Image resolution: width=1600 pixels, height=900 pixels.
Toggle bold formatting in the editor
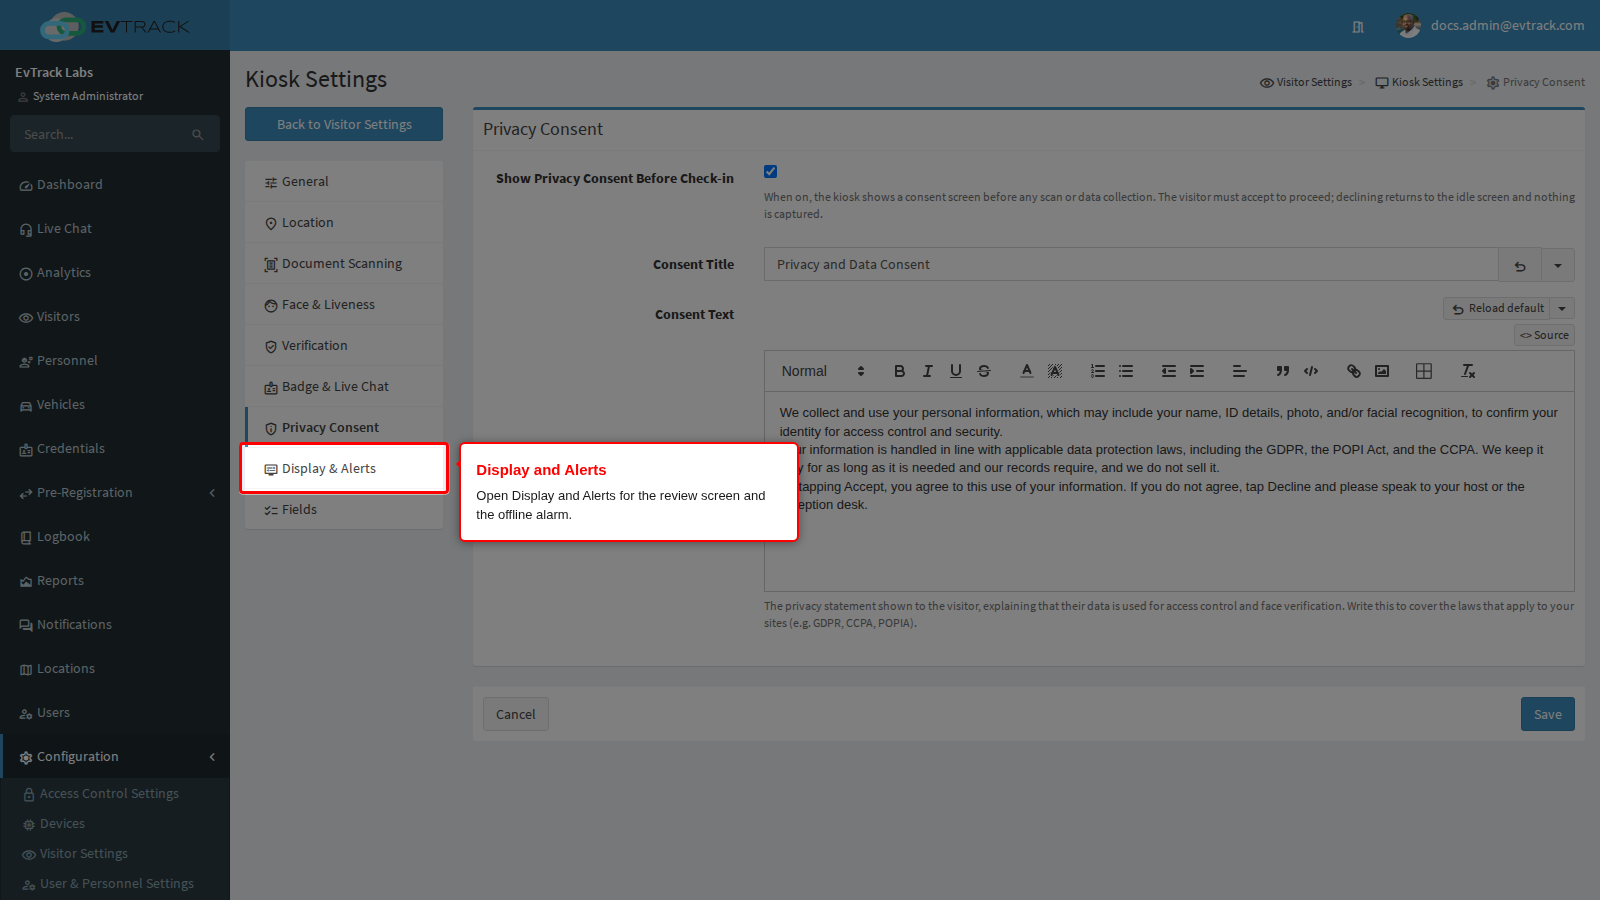899,371
